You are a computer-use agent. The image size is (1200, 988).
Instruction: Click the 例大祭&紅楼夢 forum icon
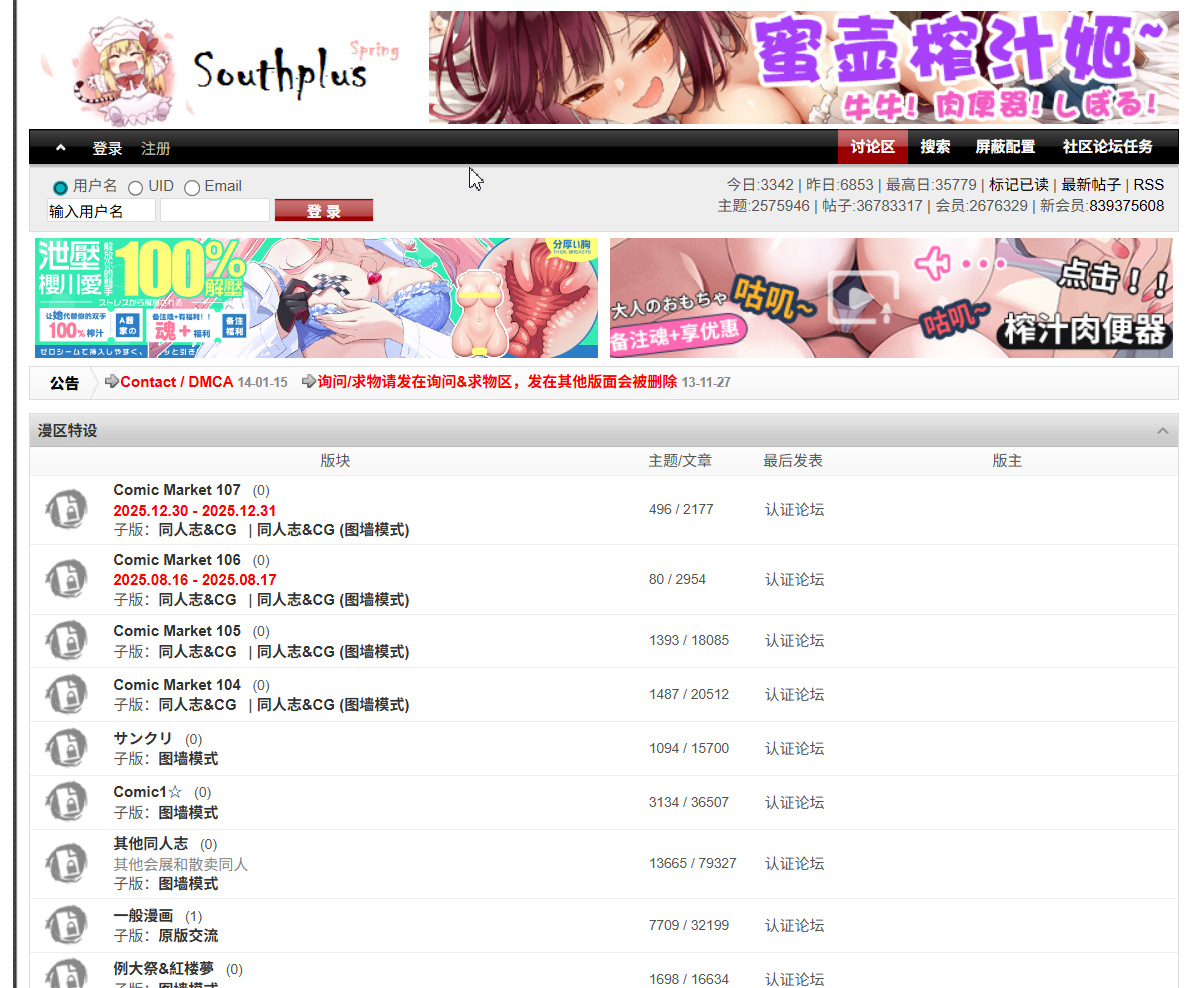[66, 975]
